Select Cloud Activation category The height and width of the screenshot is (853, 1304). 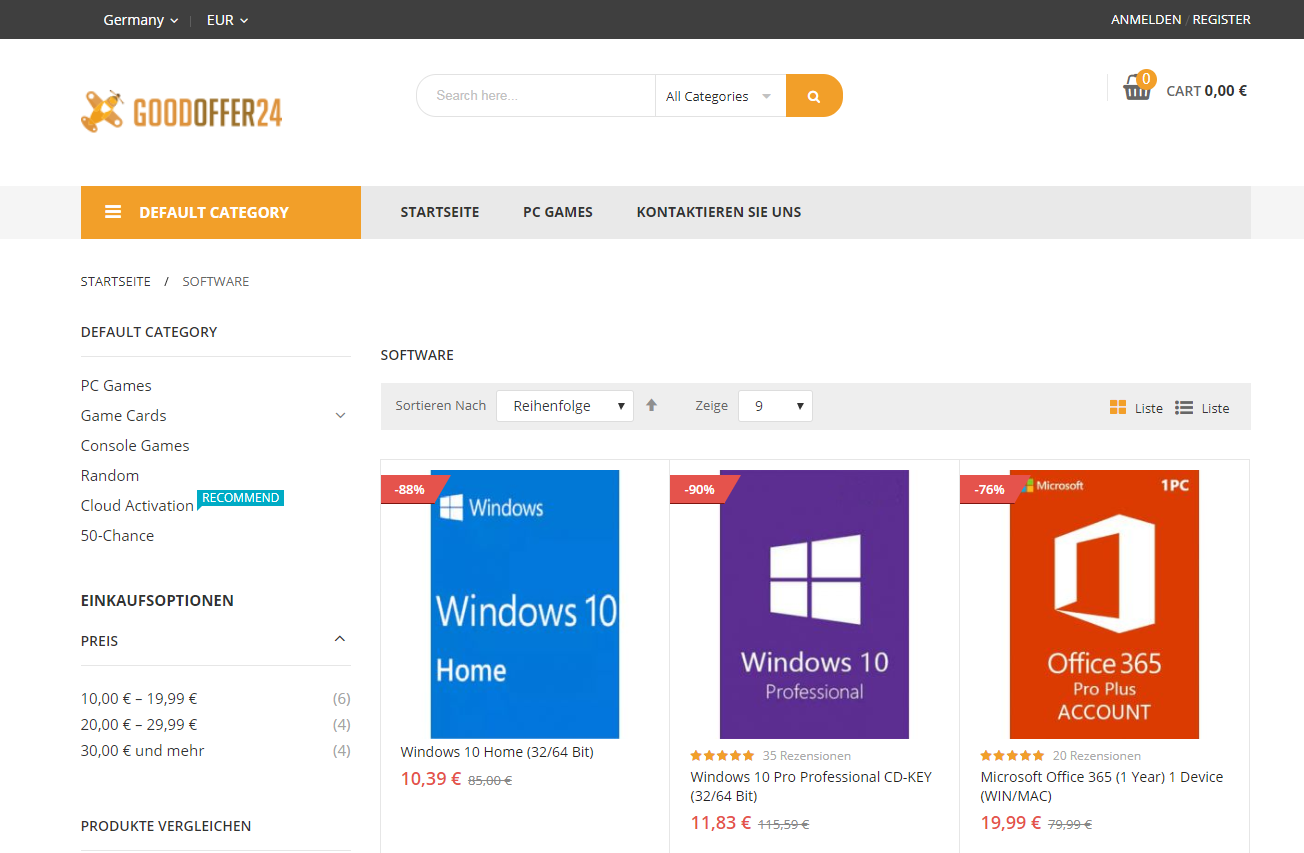(137, 506)
